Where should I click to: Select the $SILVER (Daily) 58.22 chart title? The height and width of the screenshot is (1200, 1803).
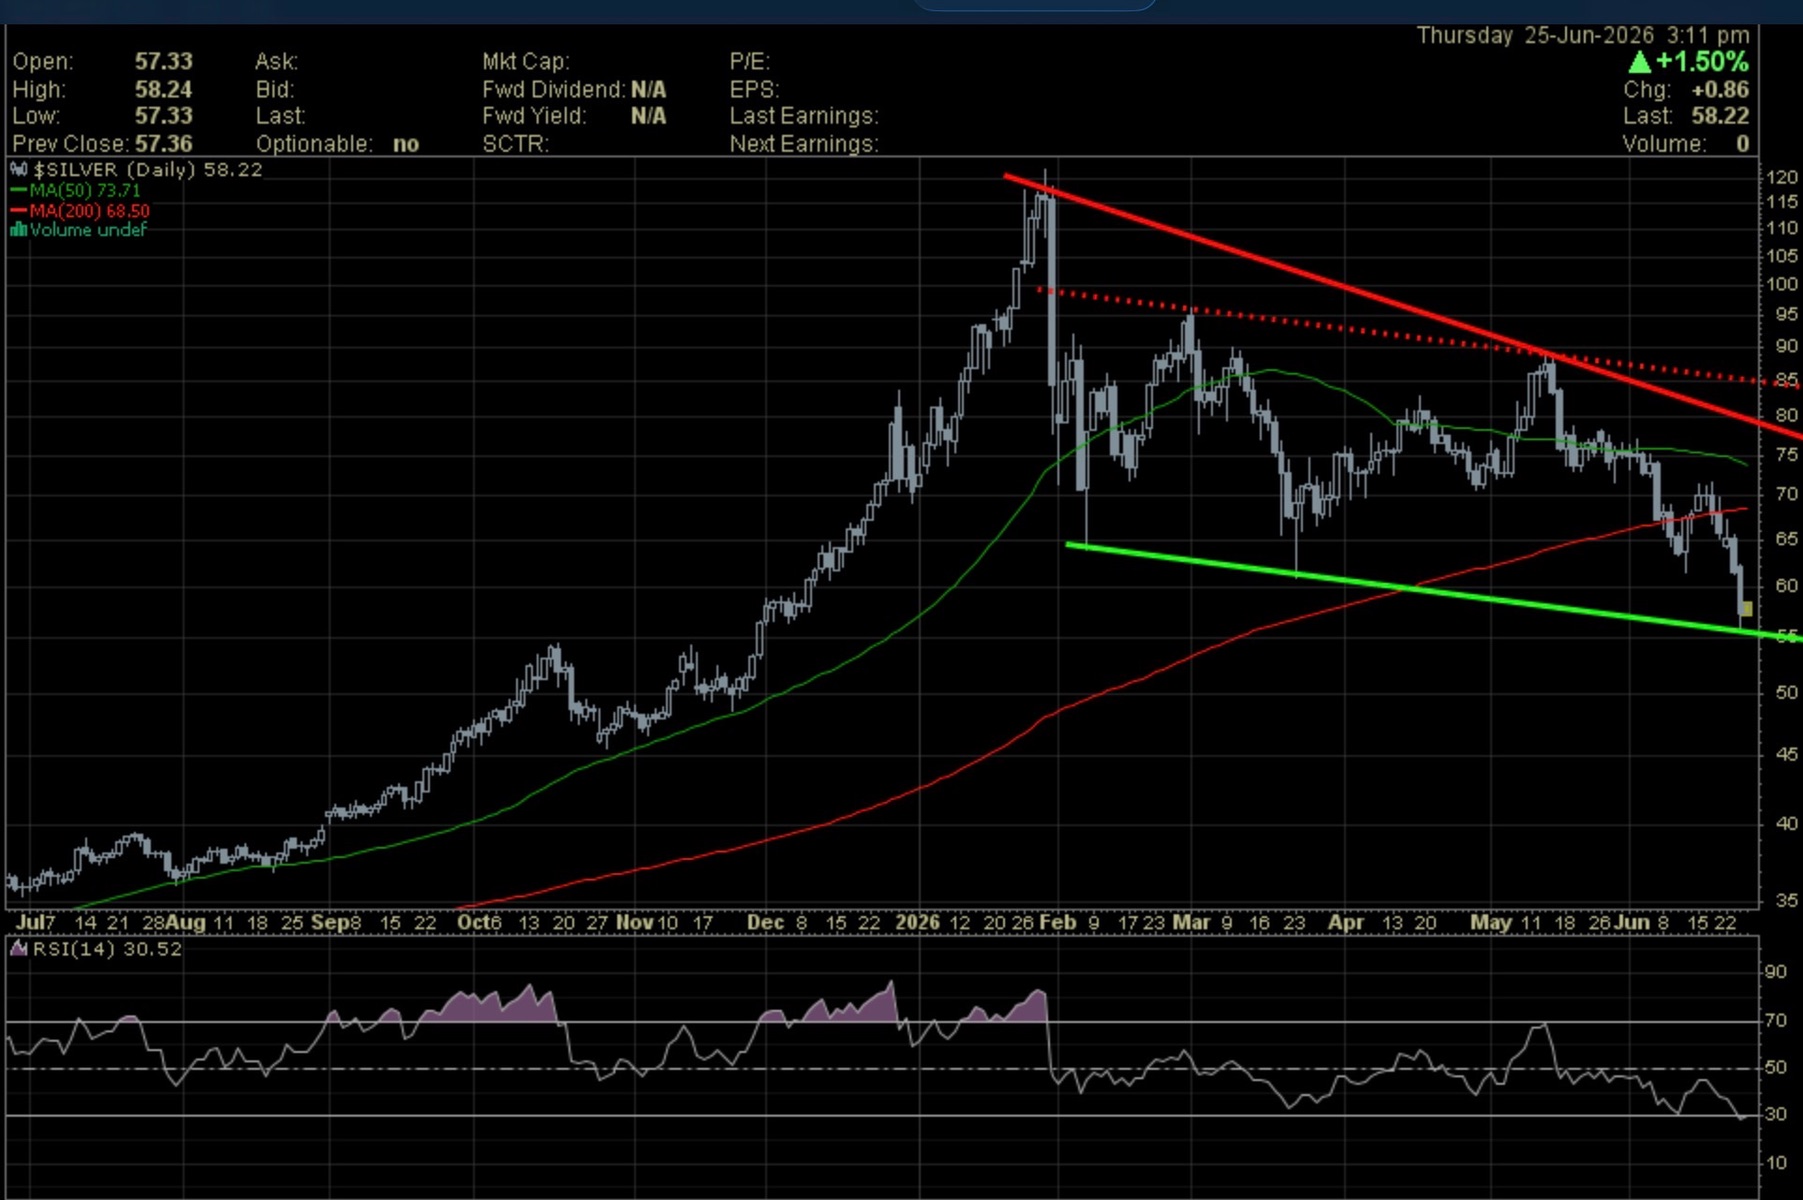tap(148, 170)
